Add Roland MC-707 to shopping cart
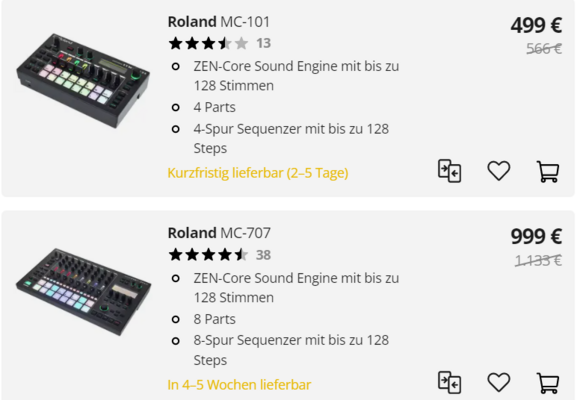Screen dimensions: 580x400 (548, 383)
